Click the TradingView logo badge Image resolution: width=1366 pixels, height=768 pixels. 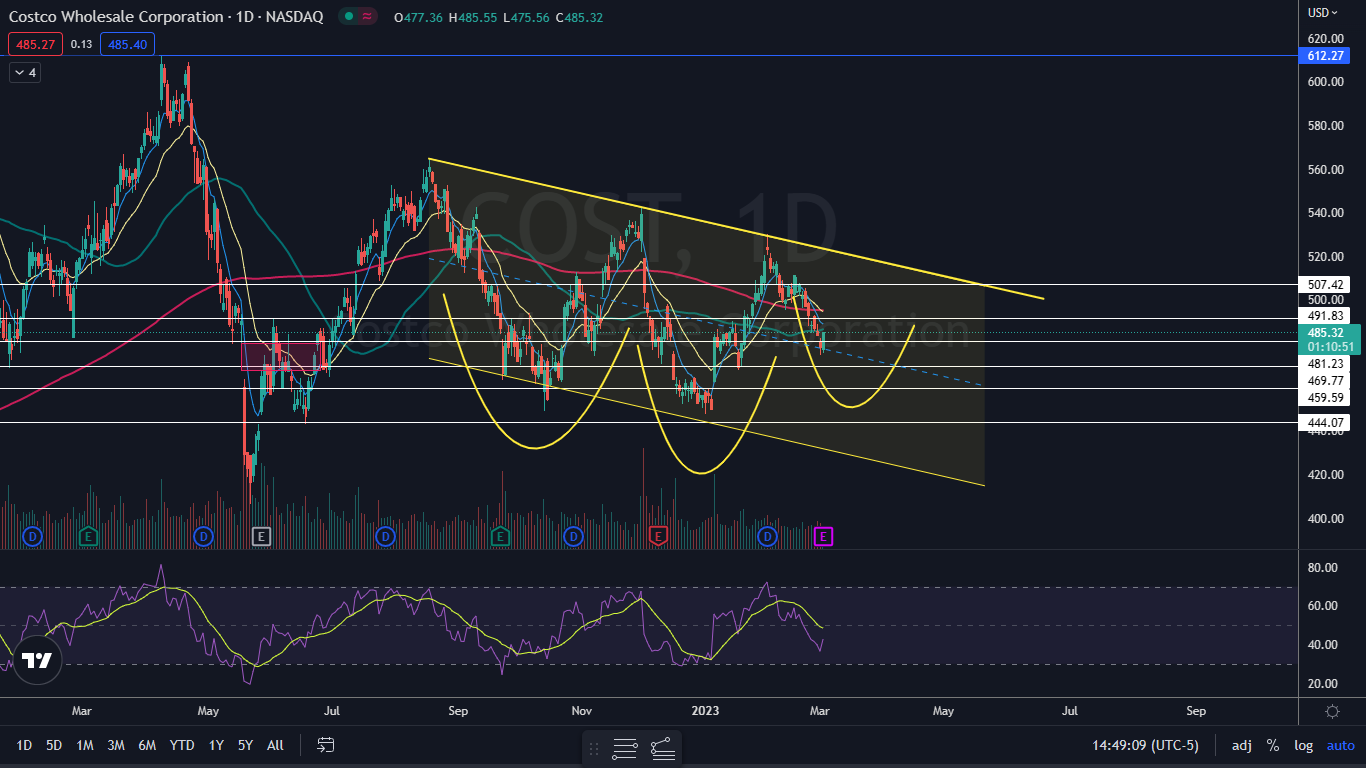[37, 660]
